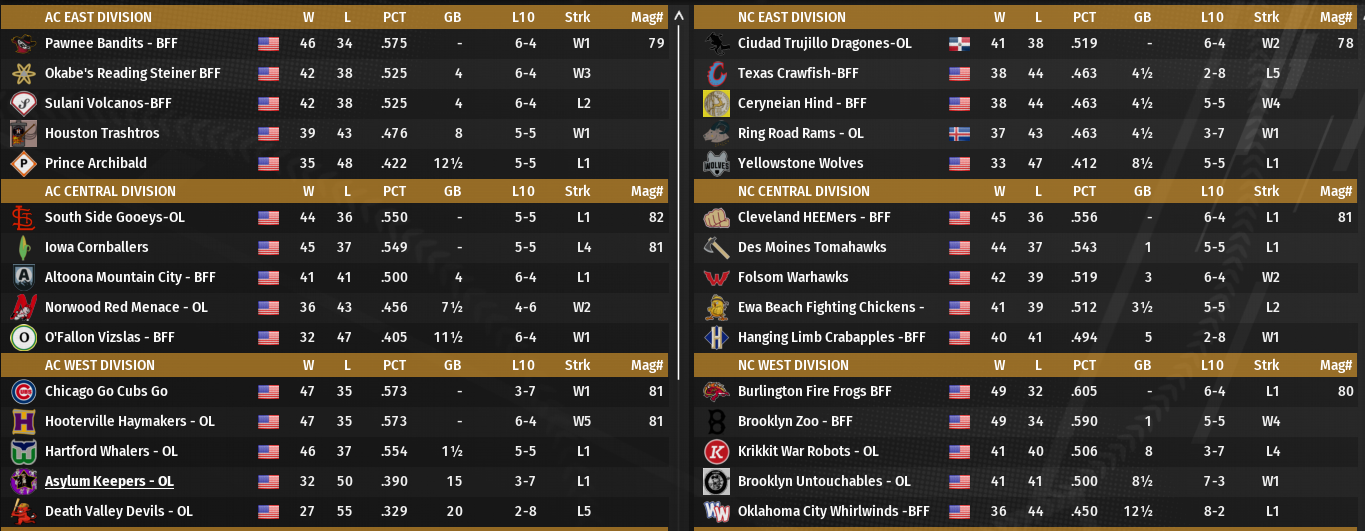This screenshot has height=531, width=1365.
Task: Click the Pawnee Bandits team logo
Action: [x=23, y=43]
